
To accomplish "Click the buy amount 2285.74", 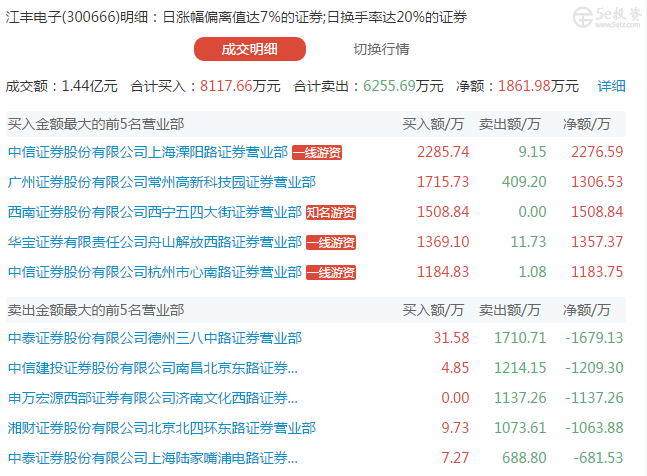I will point(443,152).
